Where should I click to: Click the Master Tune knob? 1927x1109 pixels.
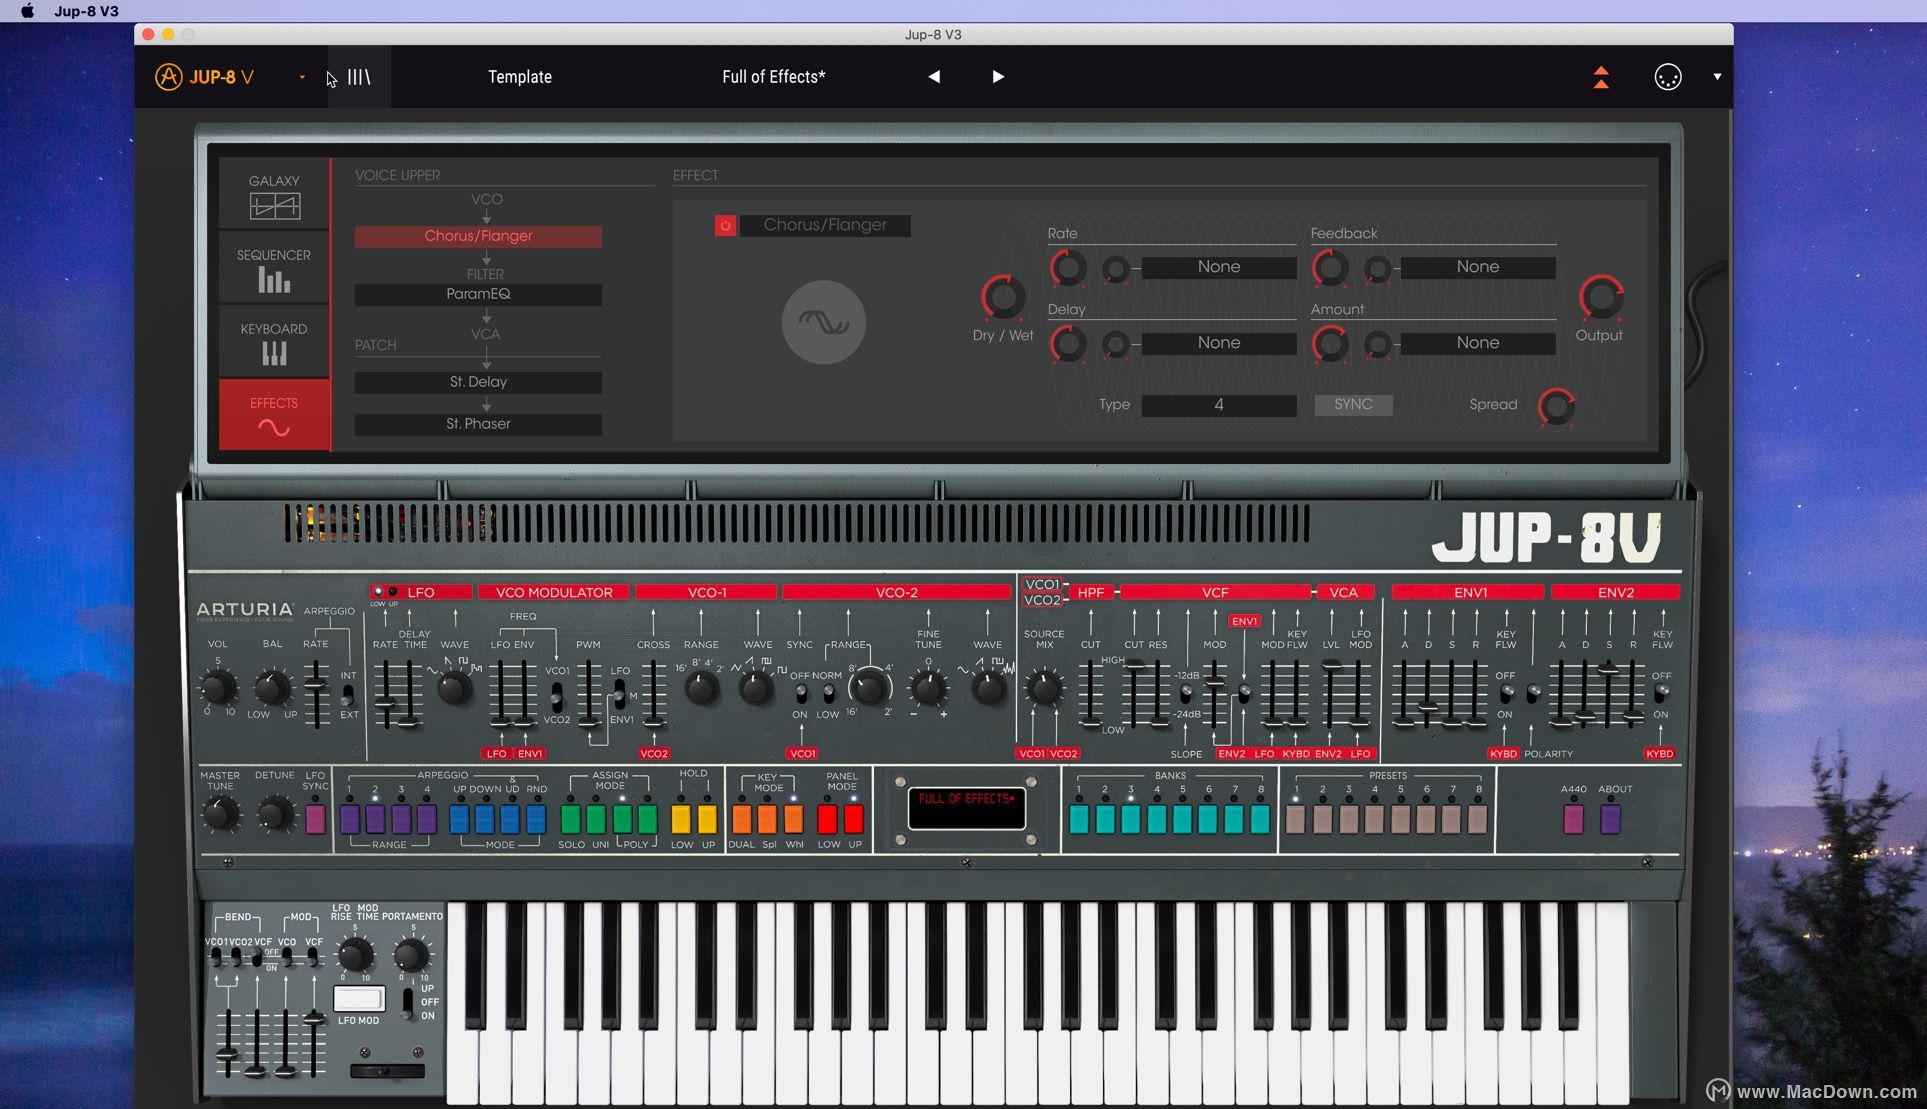click(x=221, y=815)
